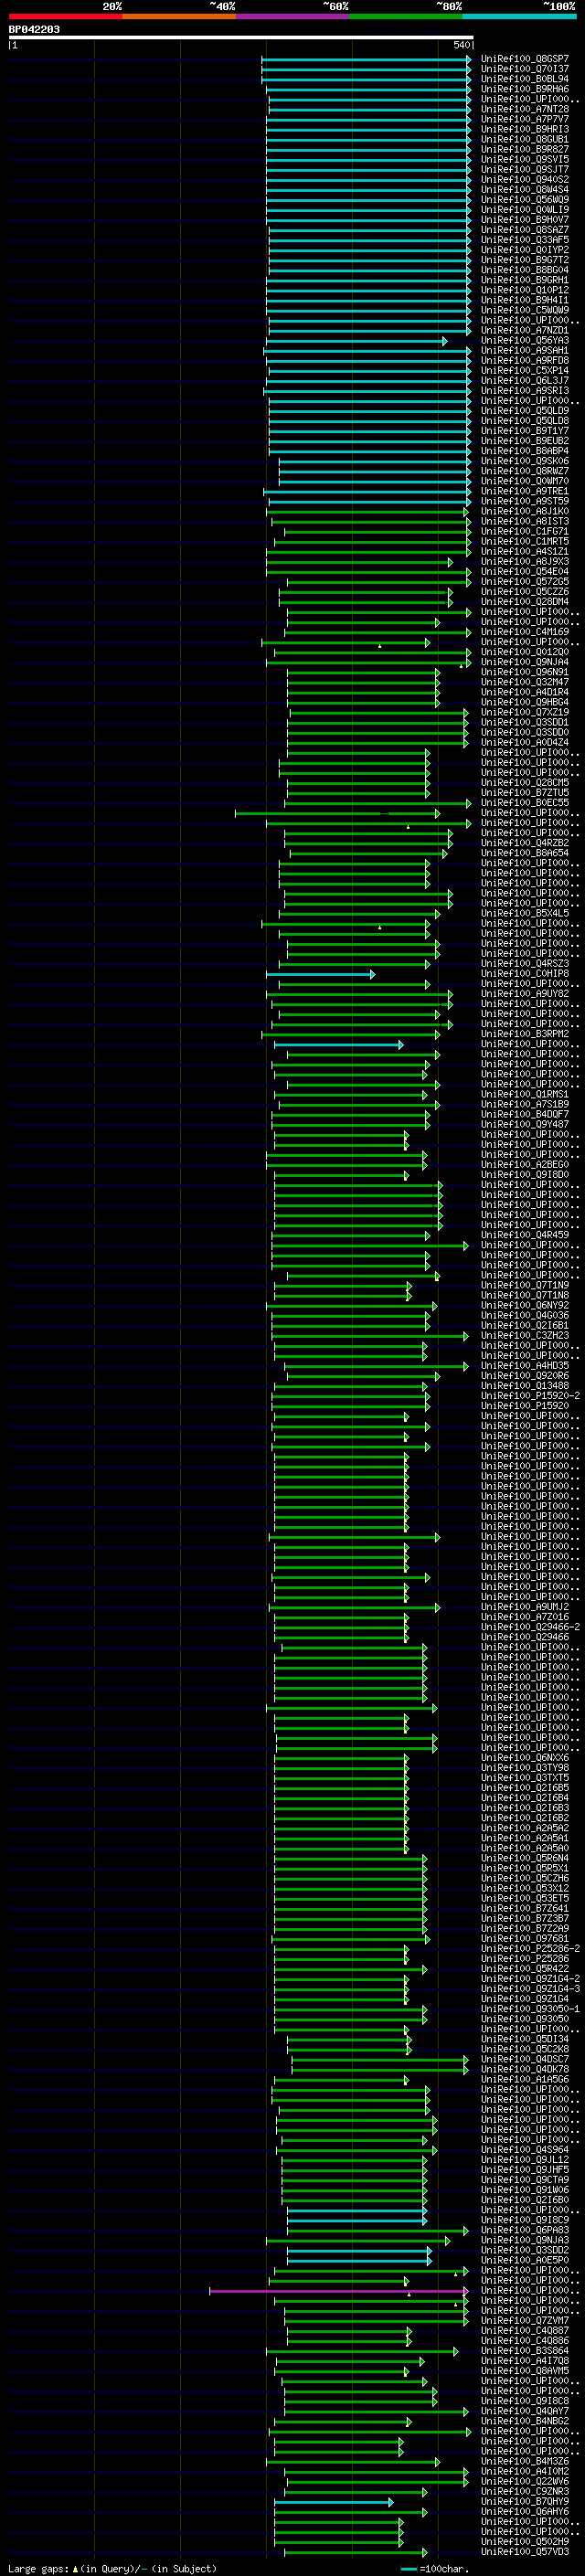Select hit label UniRef100_Q7XZ19

[525, 712]
